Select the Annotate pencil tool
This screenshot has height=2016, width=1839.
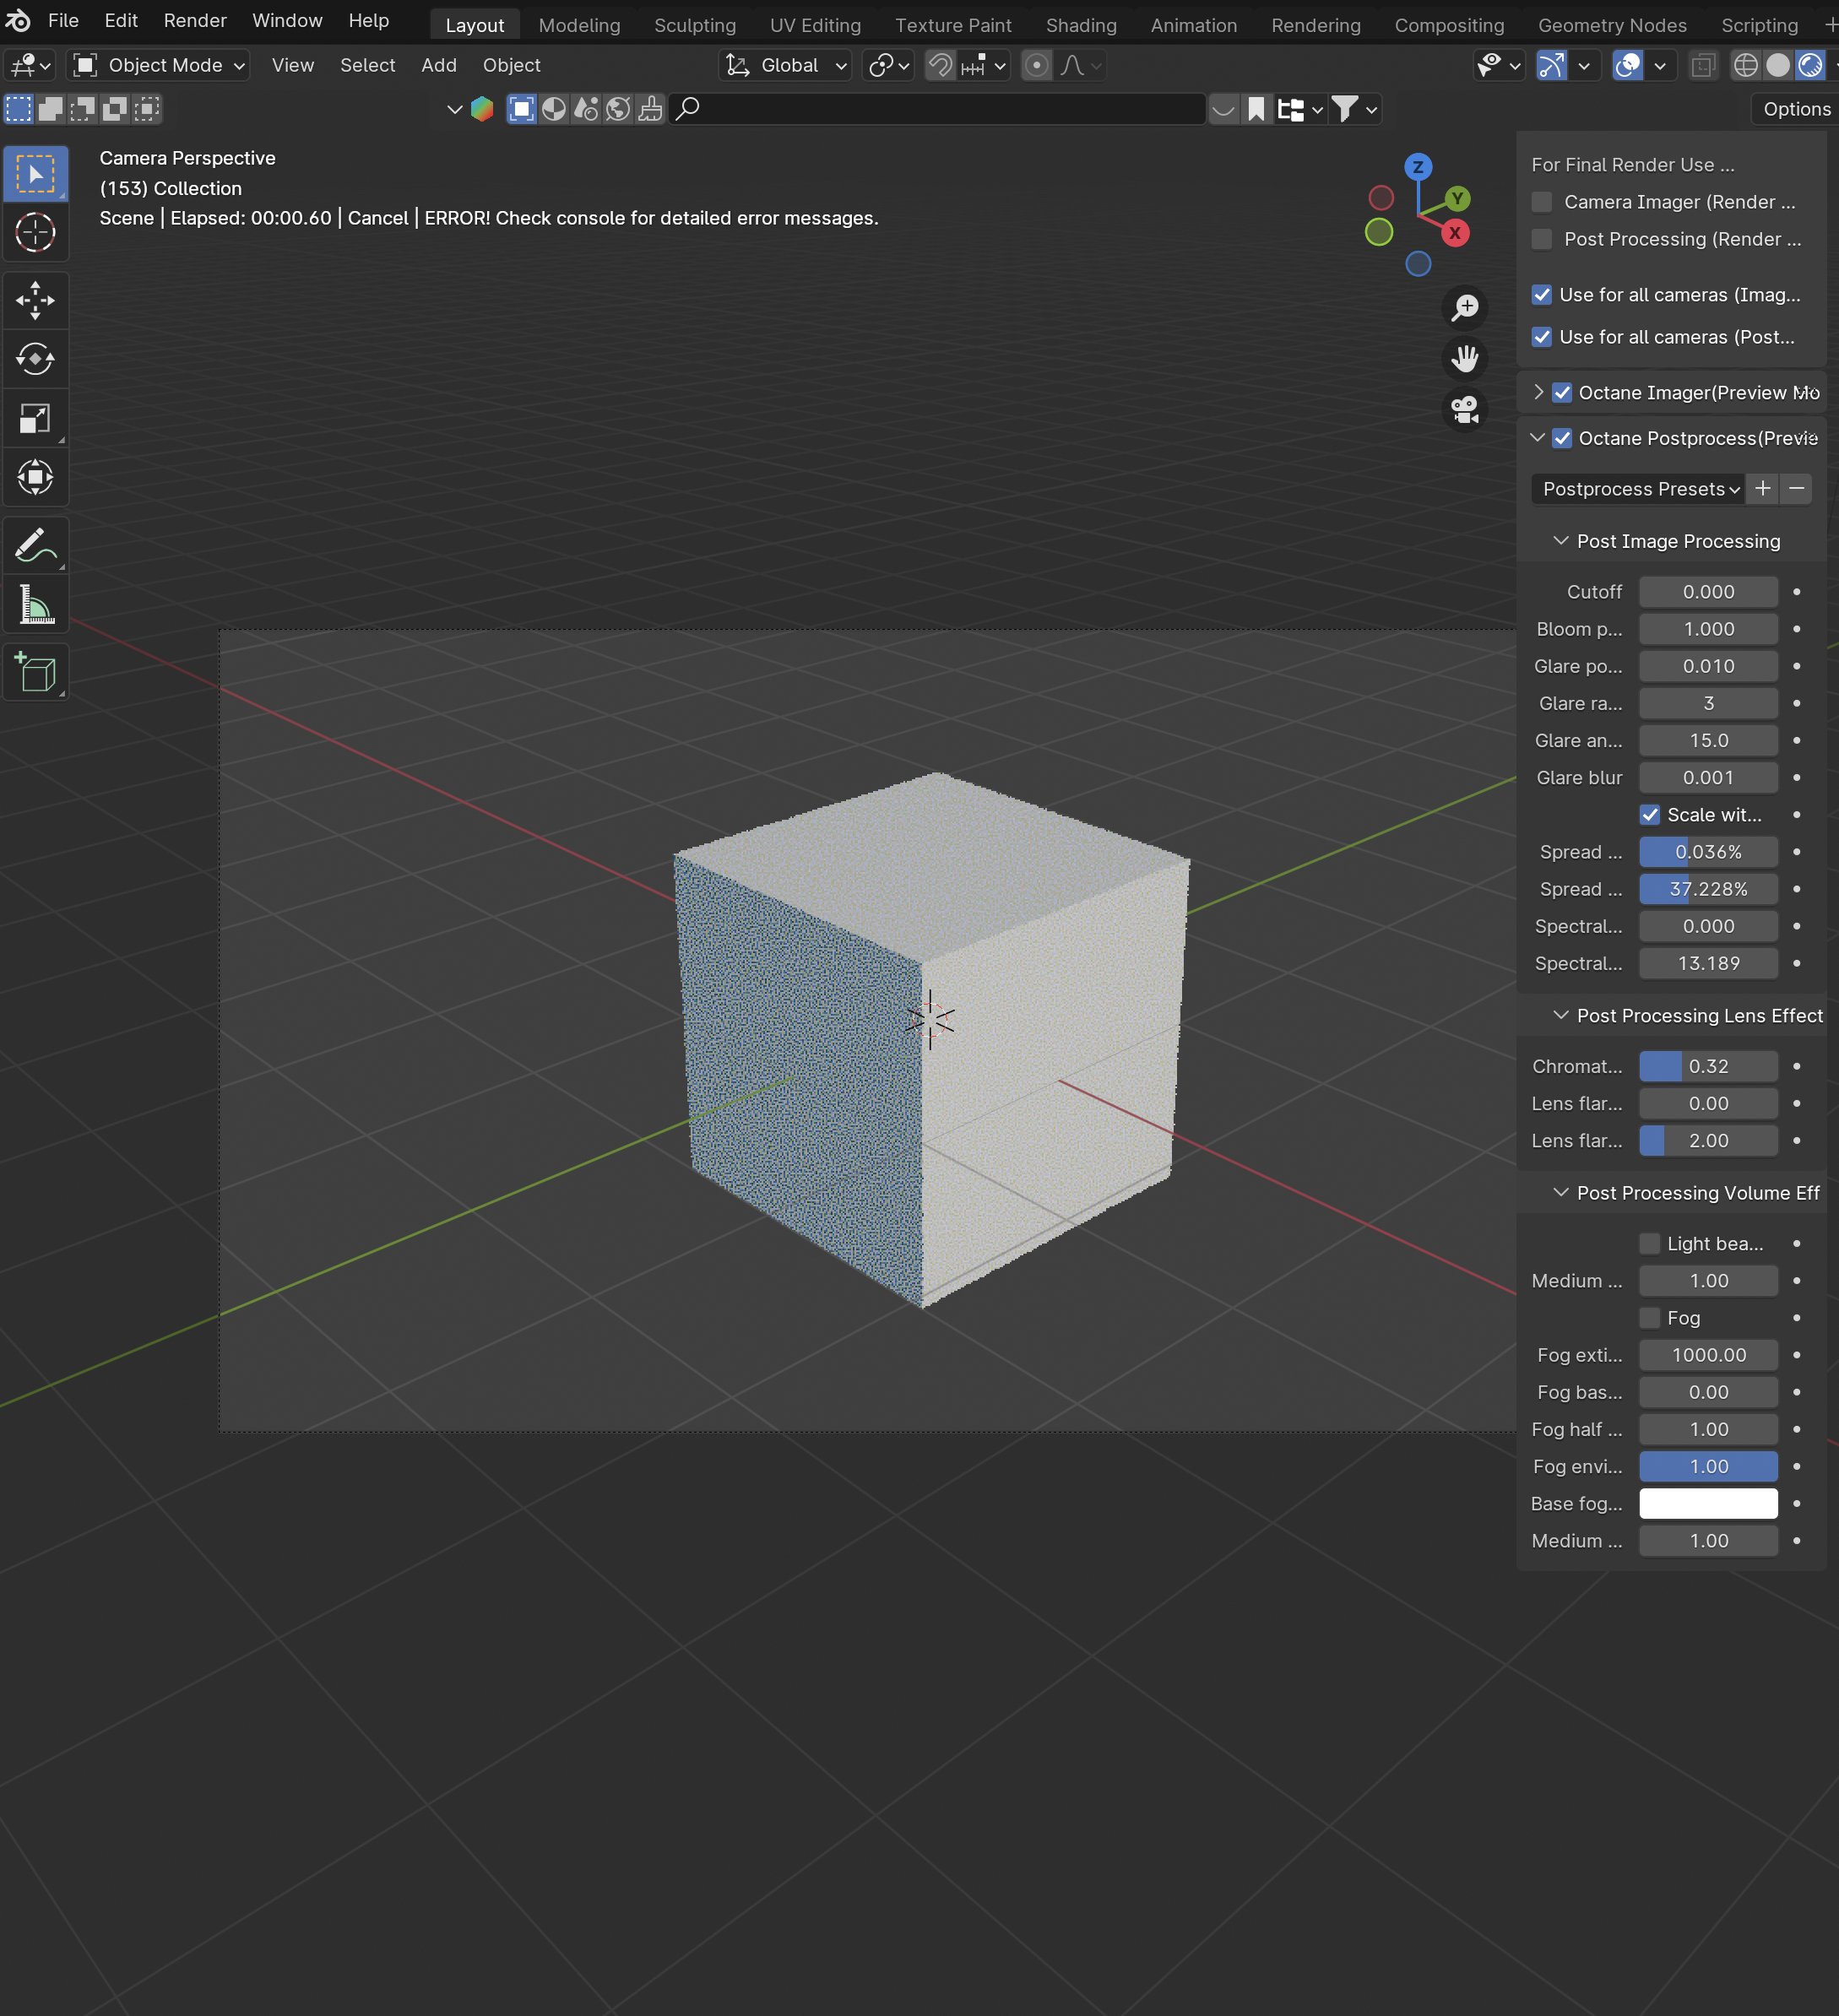(35, 546)
